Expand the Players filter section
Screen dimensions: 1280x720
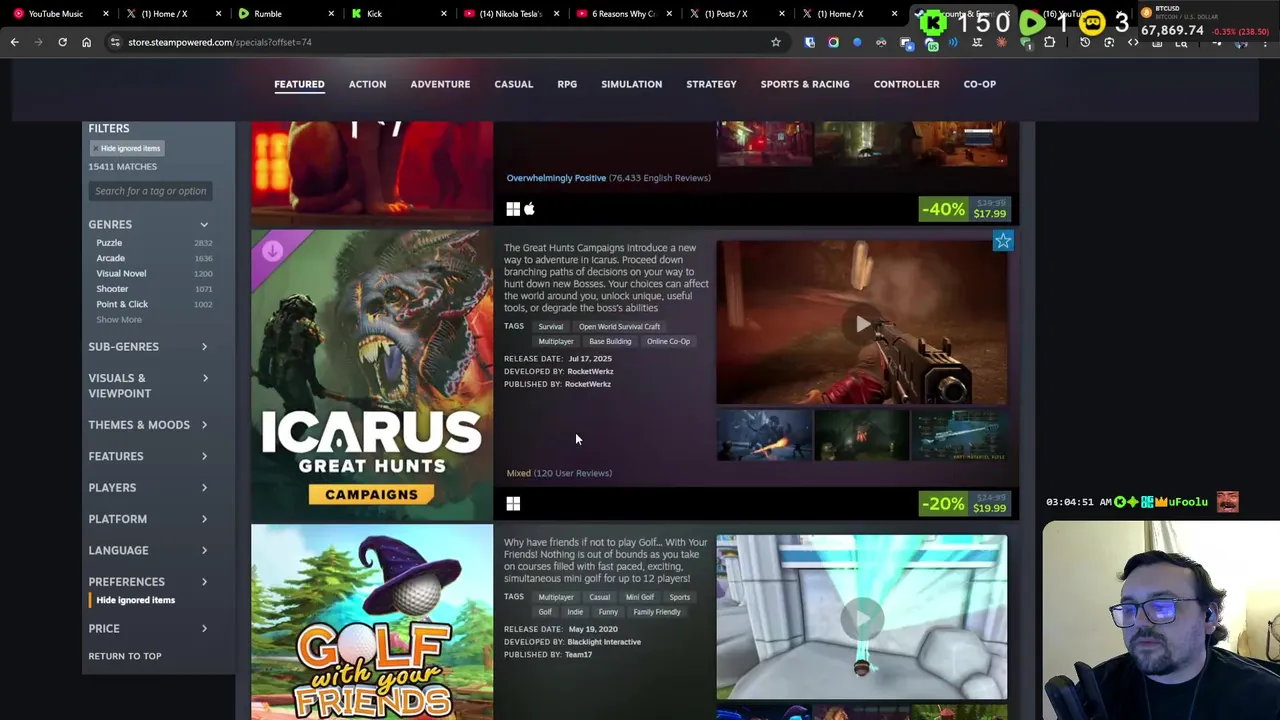148,488
